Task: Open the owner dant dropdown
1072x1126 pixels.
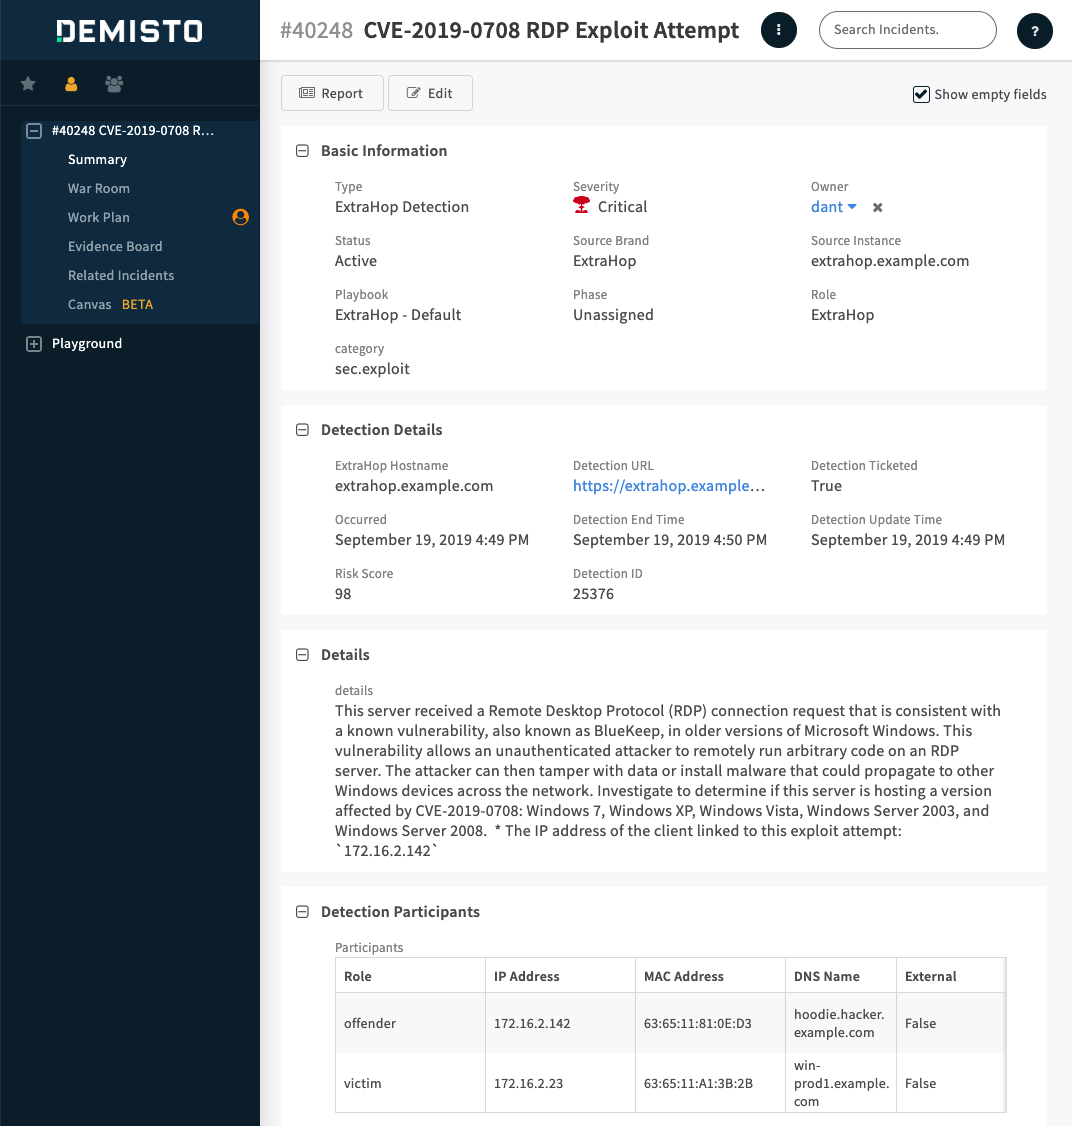Action: pyautogui.click(x=834, y=207)
